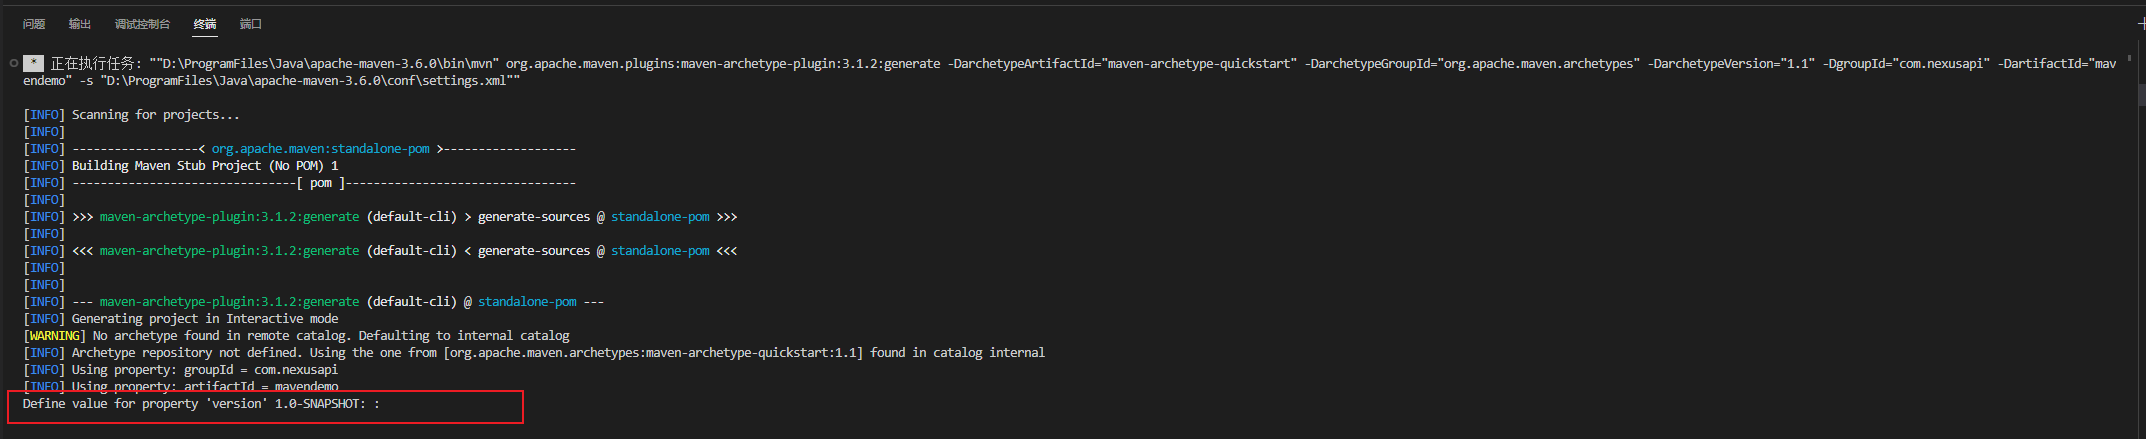The image size is (2146, 439).
Task: Click the asterisk task marker icon
Action: point(33,63)
